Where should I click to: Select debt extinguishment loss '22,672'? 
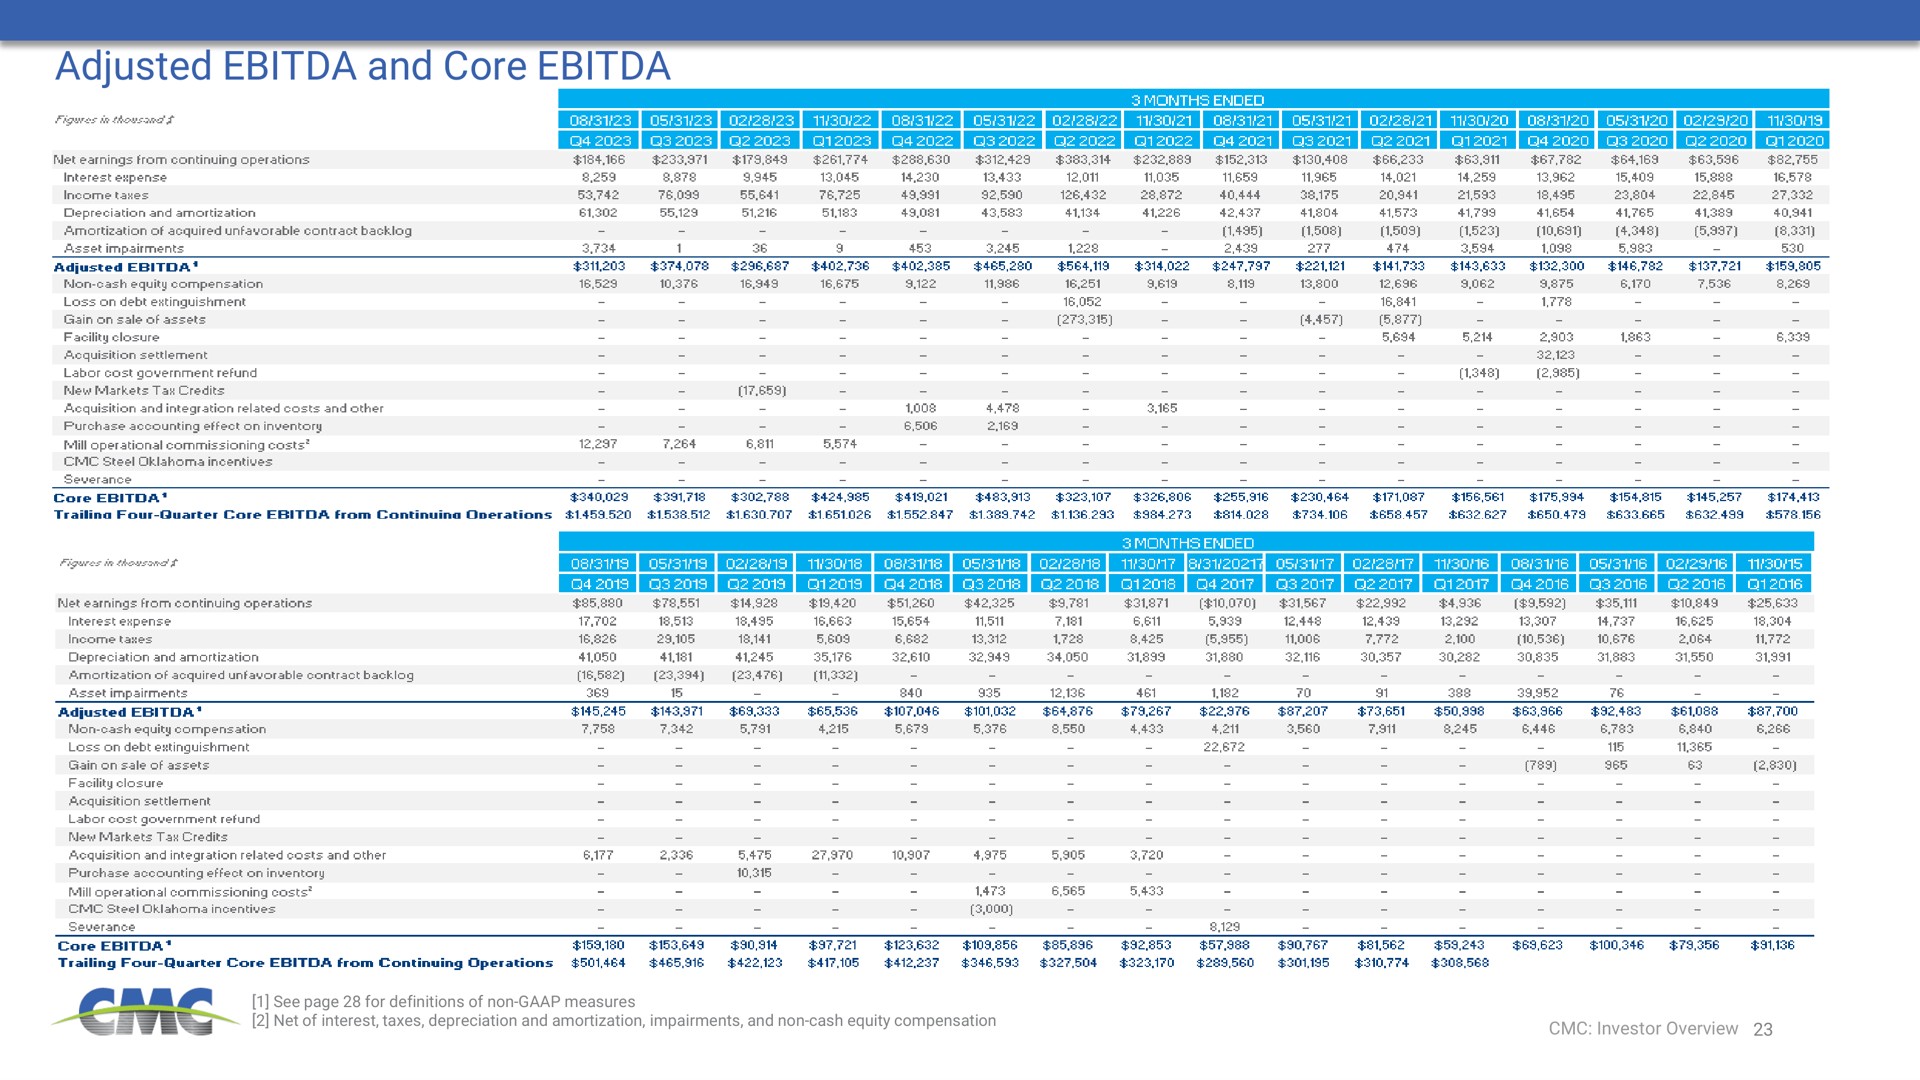pos(1225,747)
